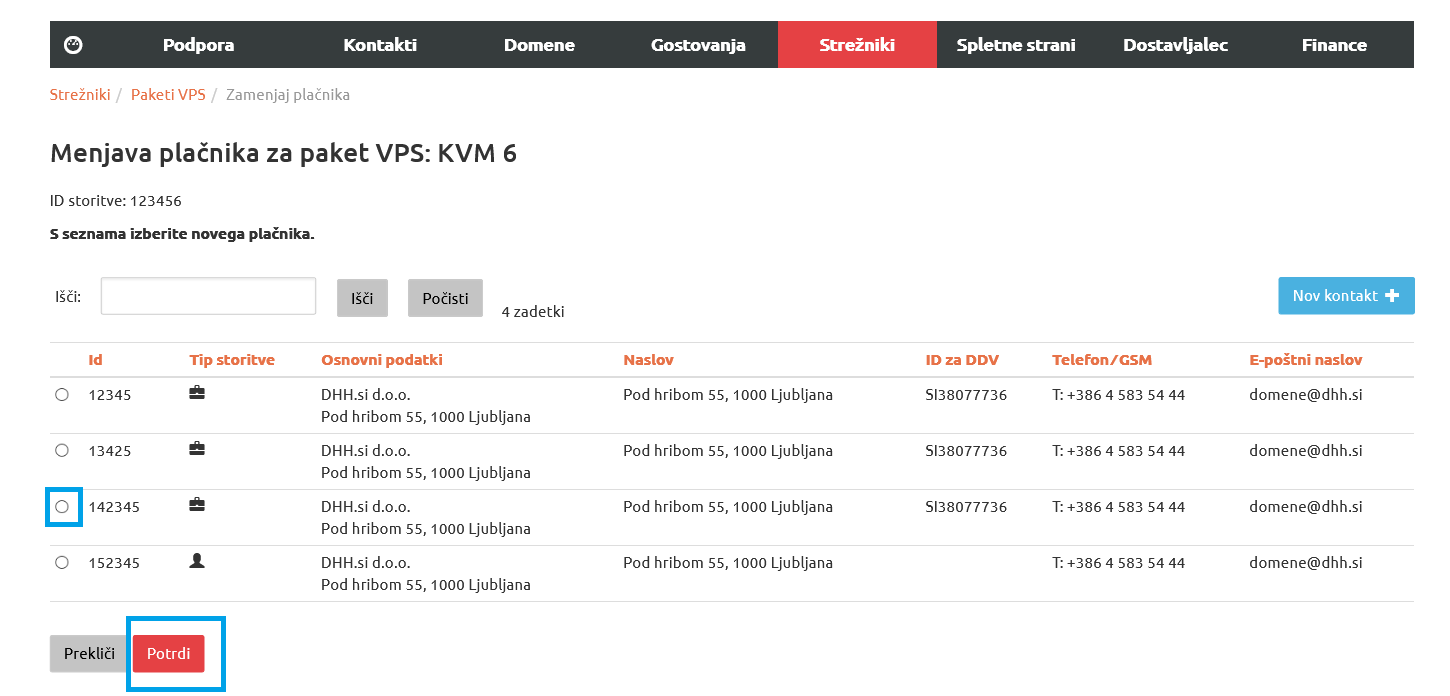1450x696 pixels.
Task: Click the Id value 152345
Action: [114, 563]
